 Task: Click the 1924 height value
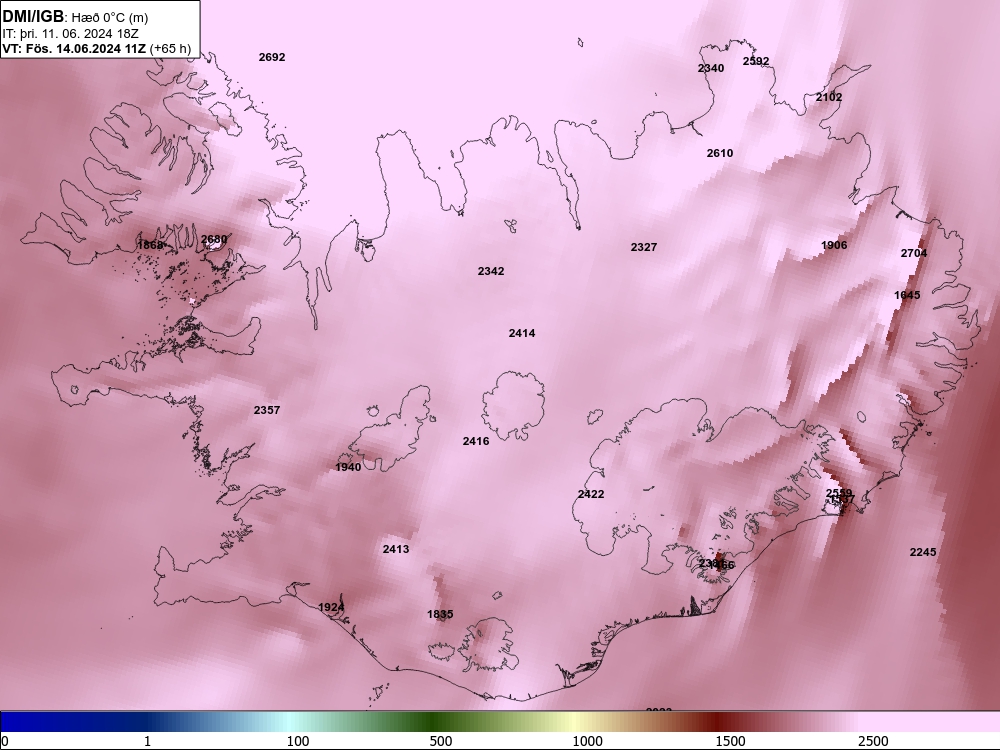[331, 607]
